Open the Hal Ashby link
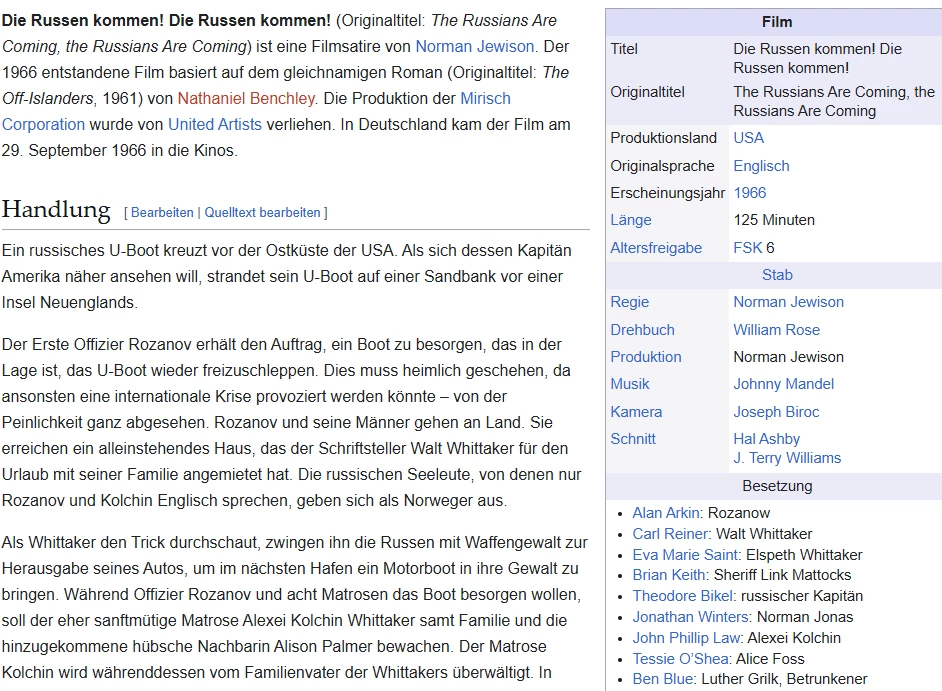This screenshot has width=942, height=691. (x=767, y=439)
